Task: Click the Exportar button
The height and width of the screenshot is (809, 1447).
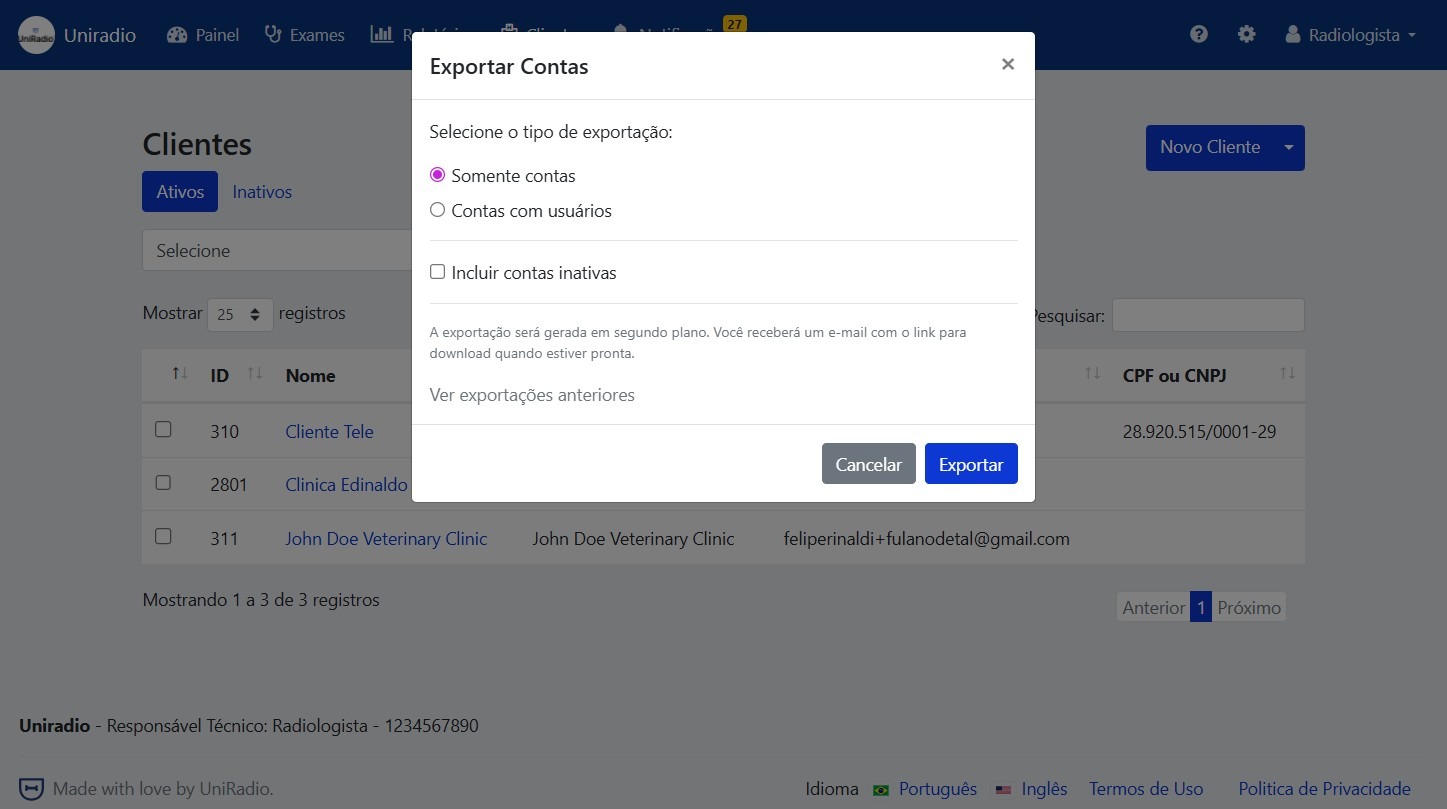Action: [x=970, y=464]
